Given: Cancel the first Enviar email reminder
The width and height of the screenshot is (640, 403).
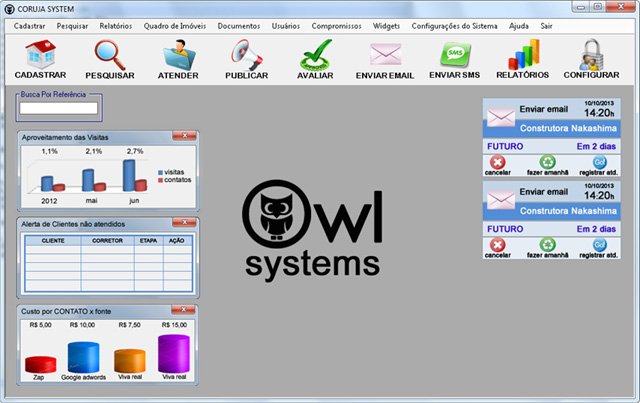Looking at the screenshot, I should point(498,165).
